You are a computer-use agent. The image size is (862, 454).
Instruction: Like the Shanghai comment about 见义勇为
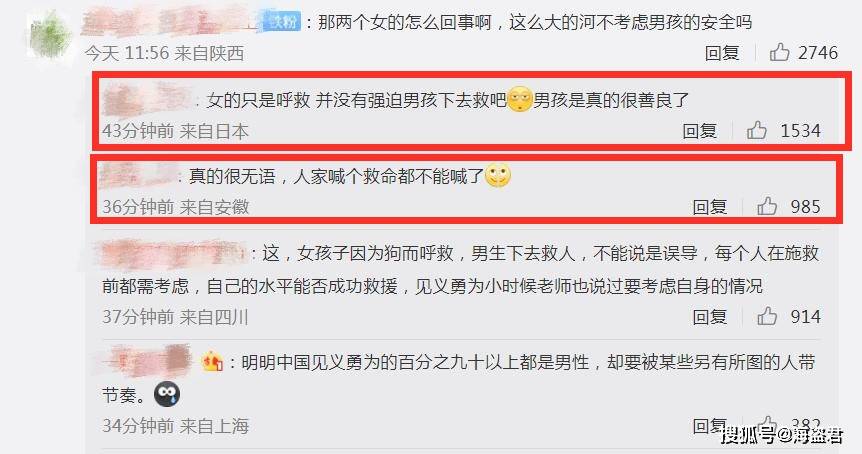pos(767,422)
